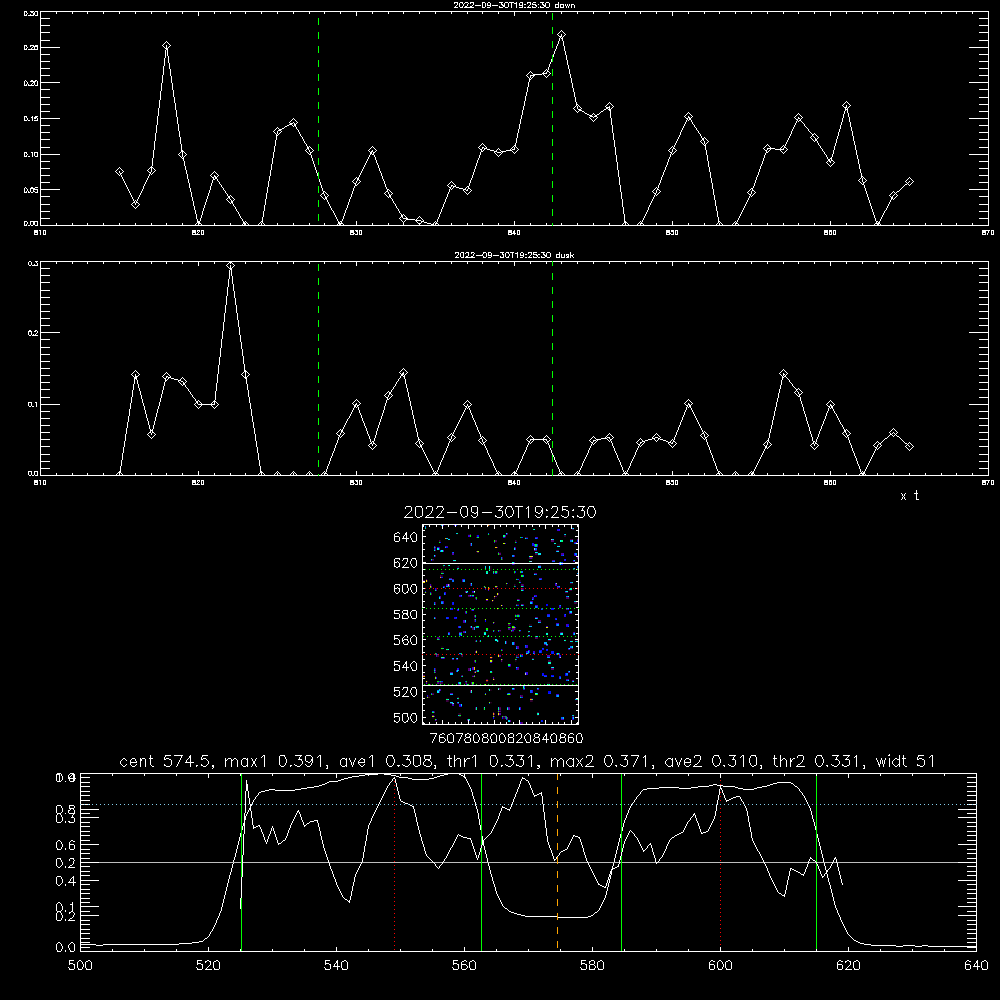
Task: Click the image panel x-axis label row '760780800820840860'
Action: 506,739
